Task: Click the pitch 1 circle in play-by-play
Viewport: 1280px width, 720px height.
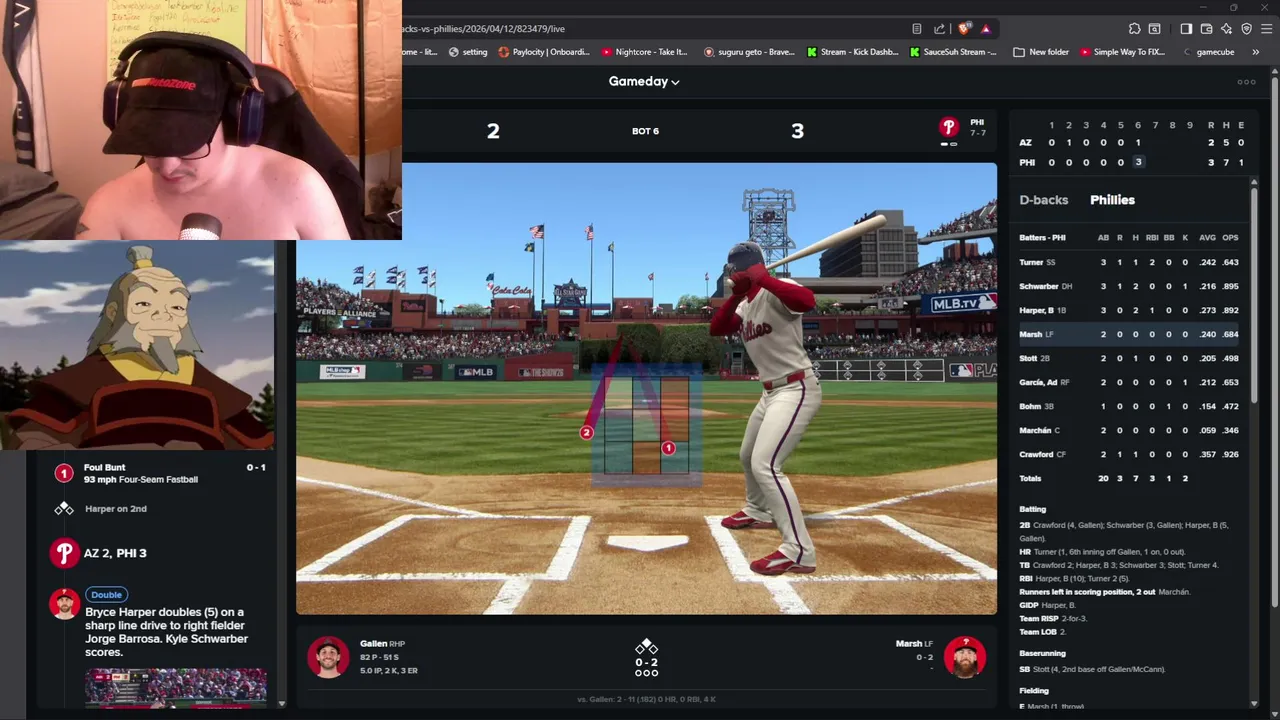Action: tap(64, 473)
